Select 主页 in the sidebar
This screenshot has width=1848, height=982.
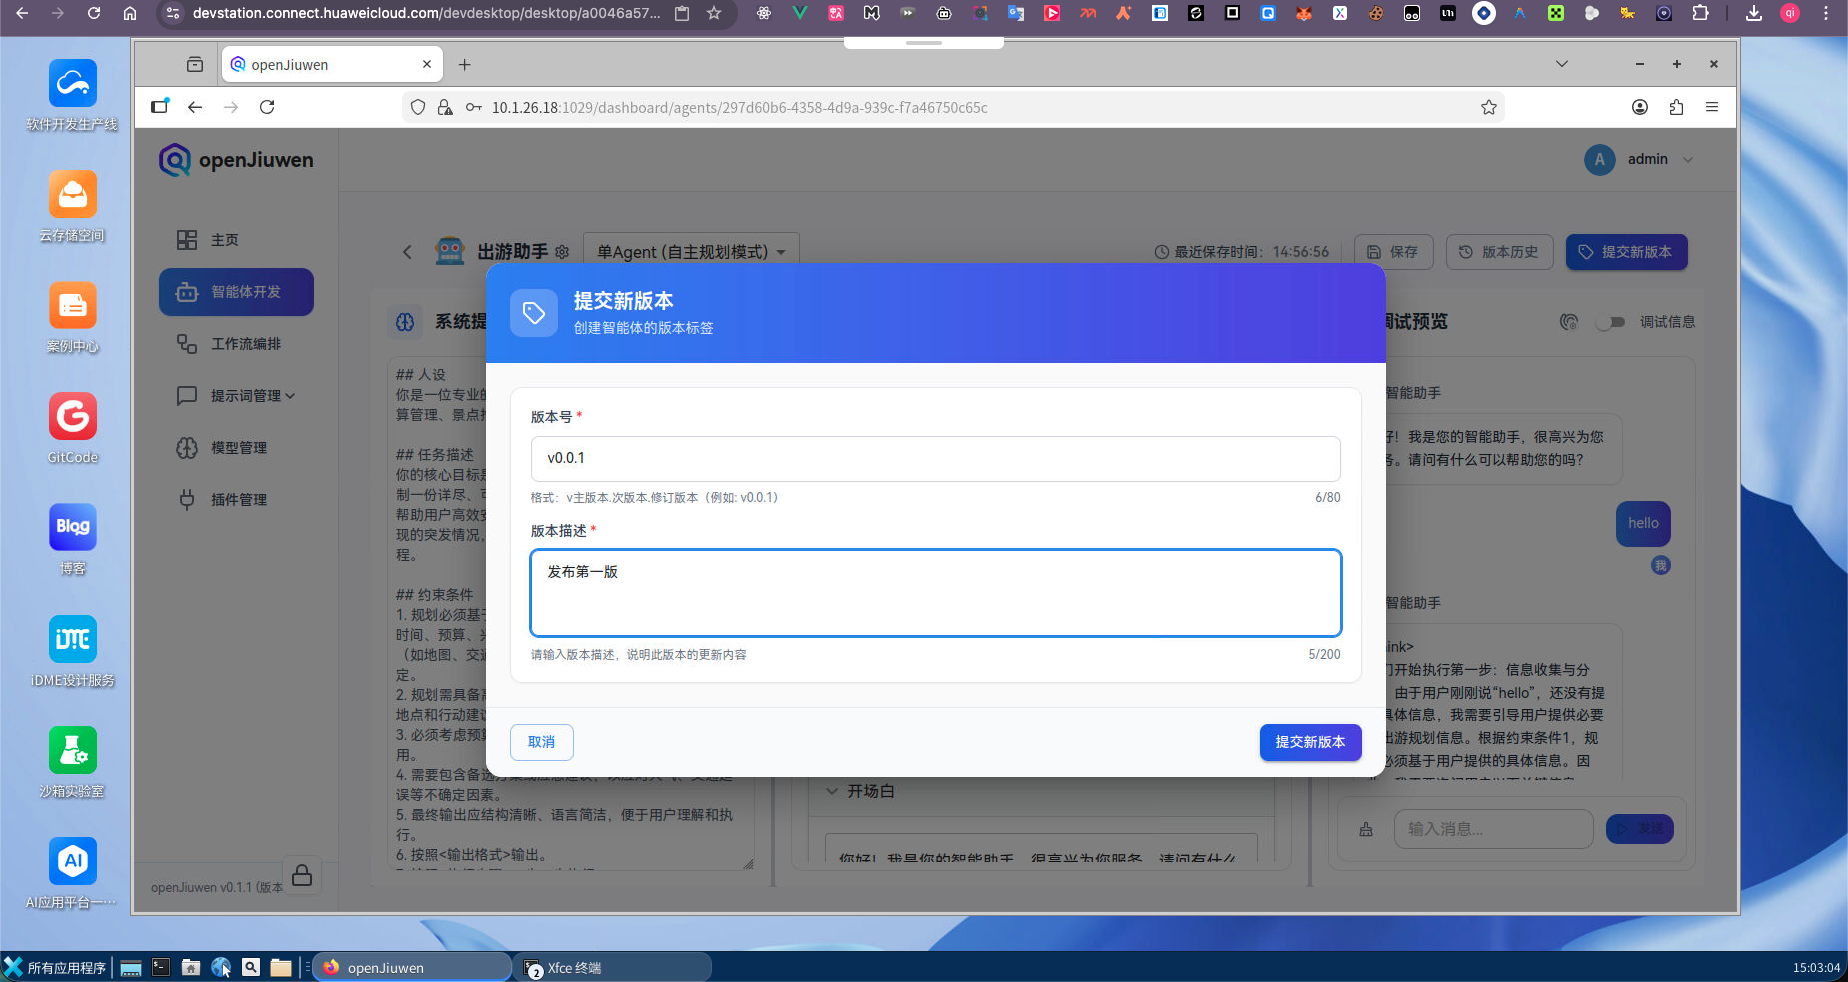[236, 240]
